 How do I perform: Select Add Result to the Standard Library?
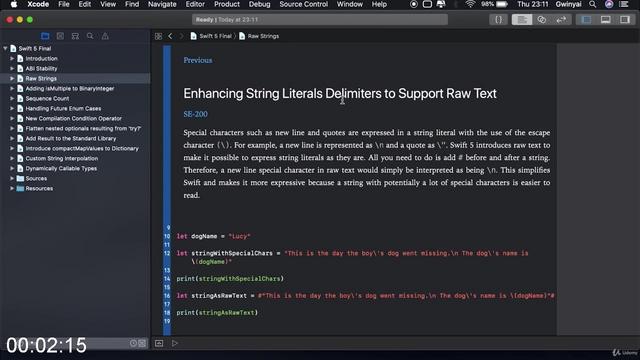tap(71, 138)
